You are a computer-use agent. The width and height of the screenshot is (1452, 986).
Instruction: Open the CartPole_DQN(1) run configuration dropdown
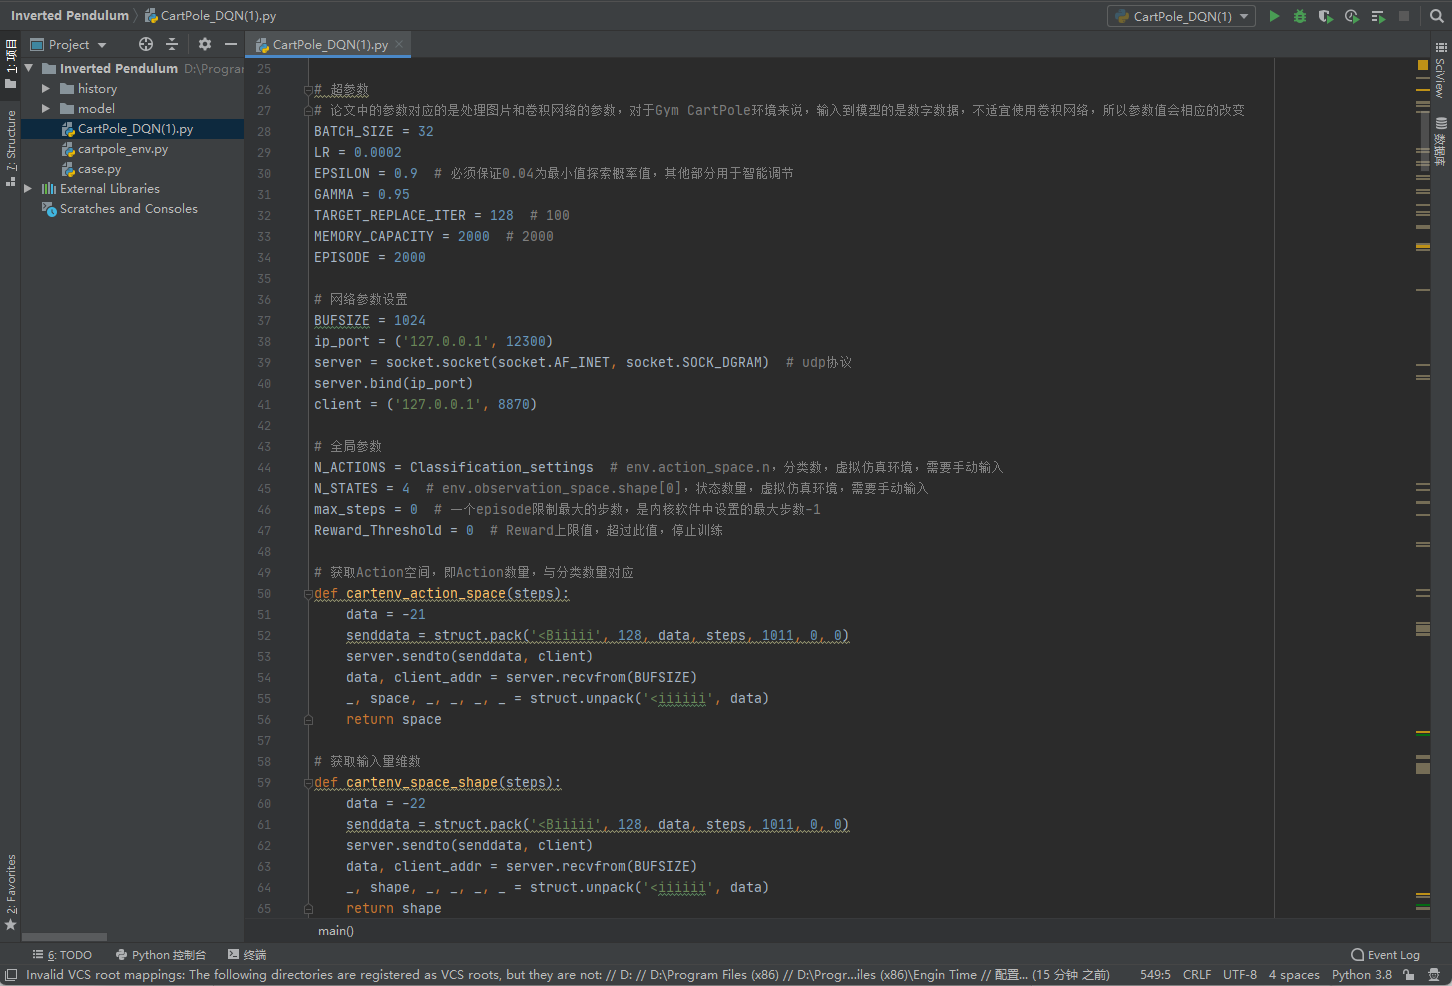[x=1182, y=16]
